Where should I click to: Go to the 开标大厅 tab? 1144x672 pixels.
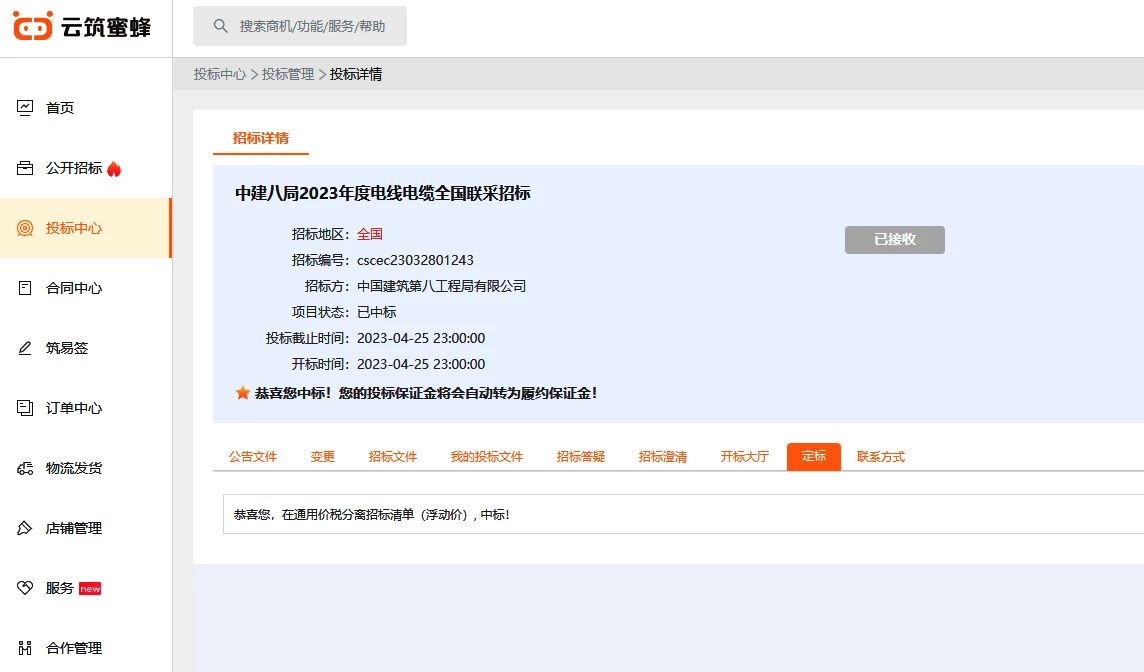tap(744, 457)
